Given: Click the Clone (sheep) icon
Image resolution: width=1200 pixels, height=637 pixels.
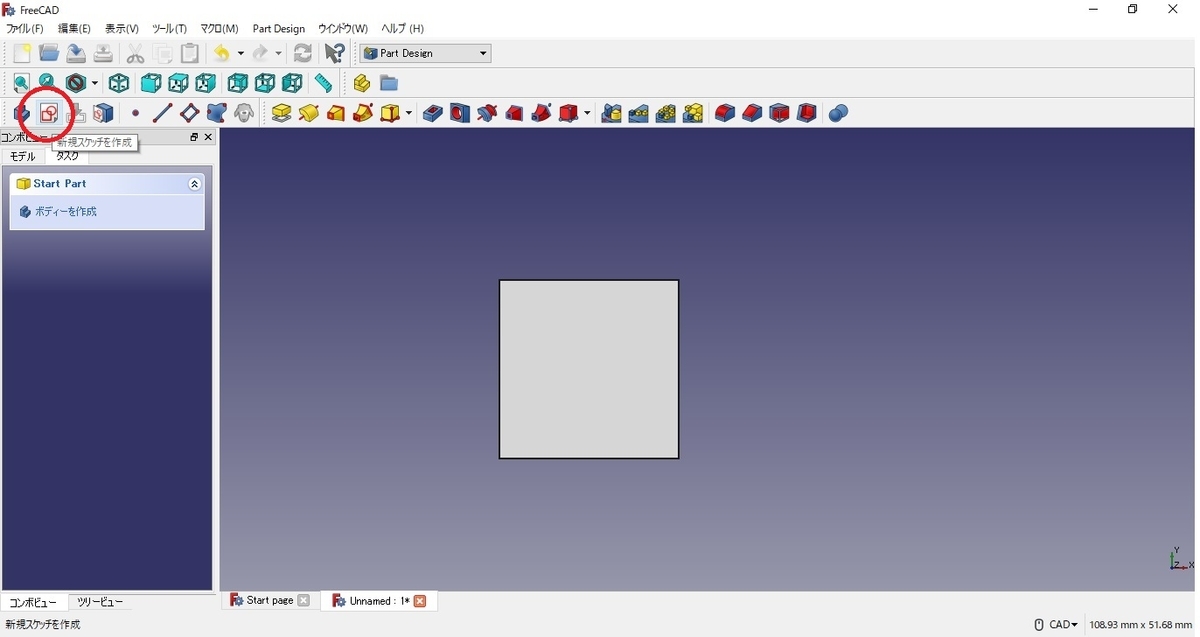Looking at the screenshot, I should click(244, 113).
